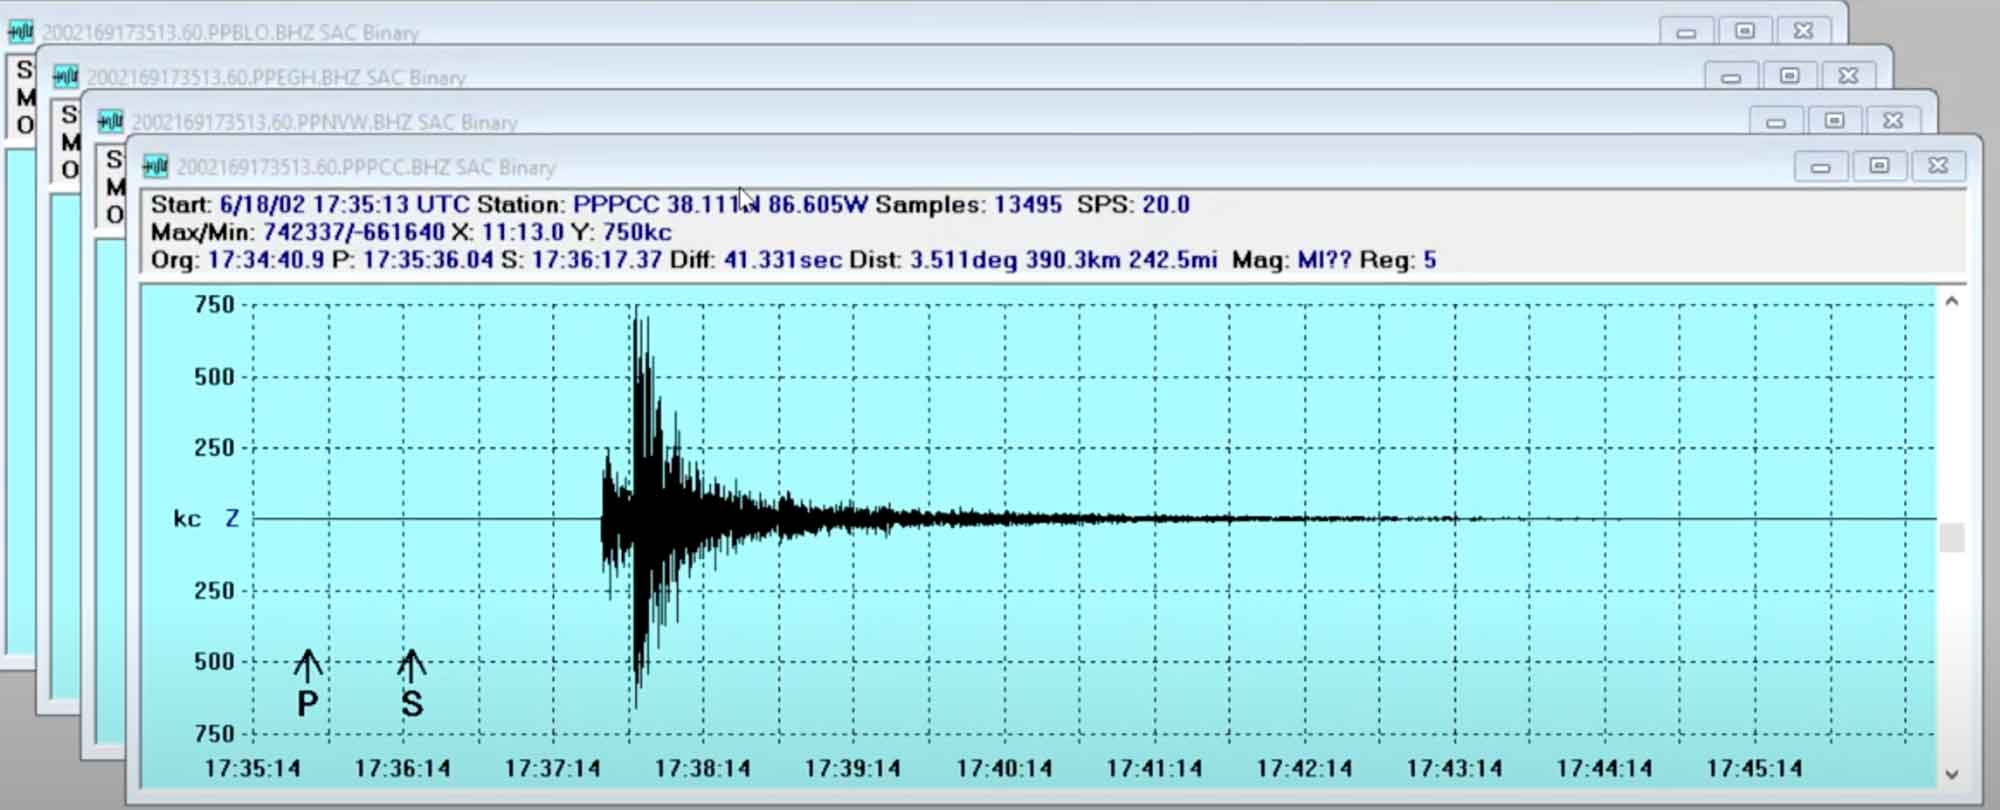Minimize the PPPCC.BHZ window
This screenshot has width=2000, height=810.
(x=1820, y=166)
